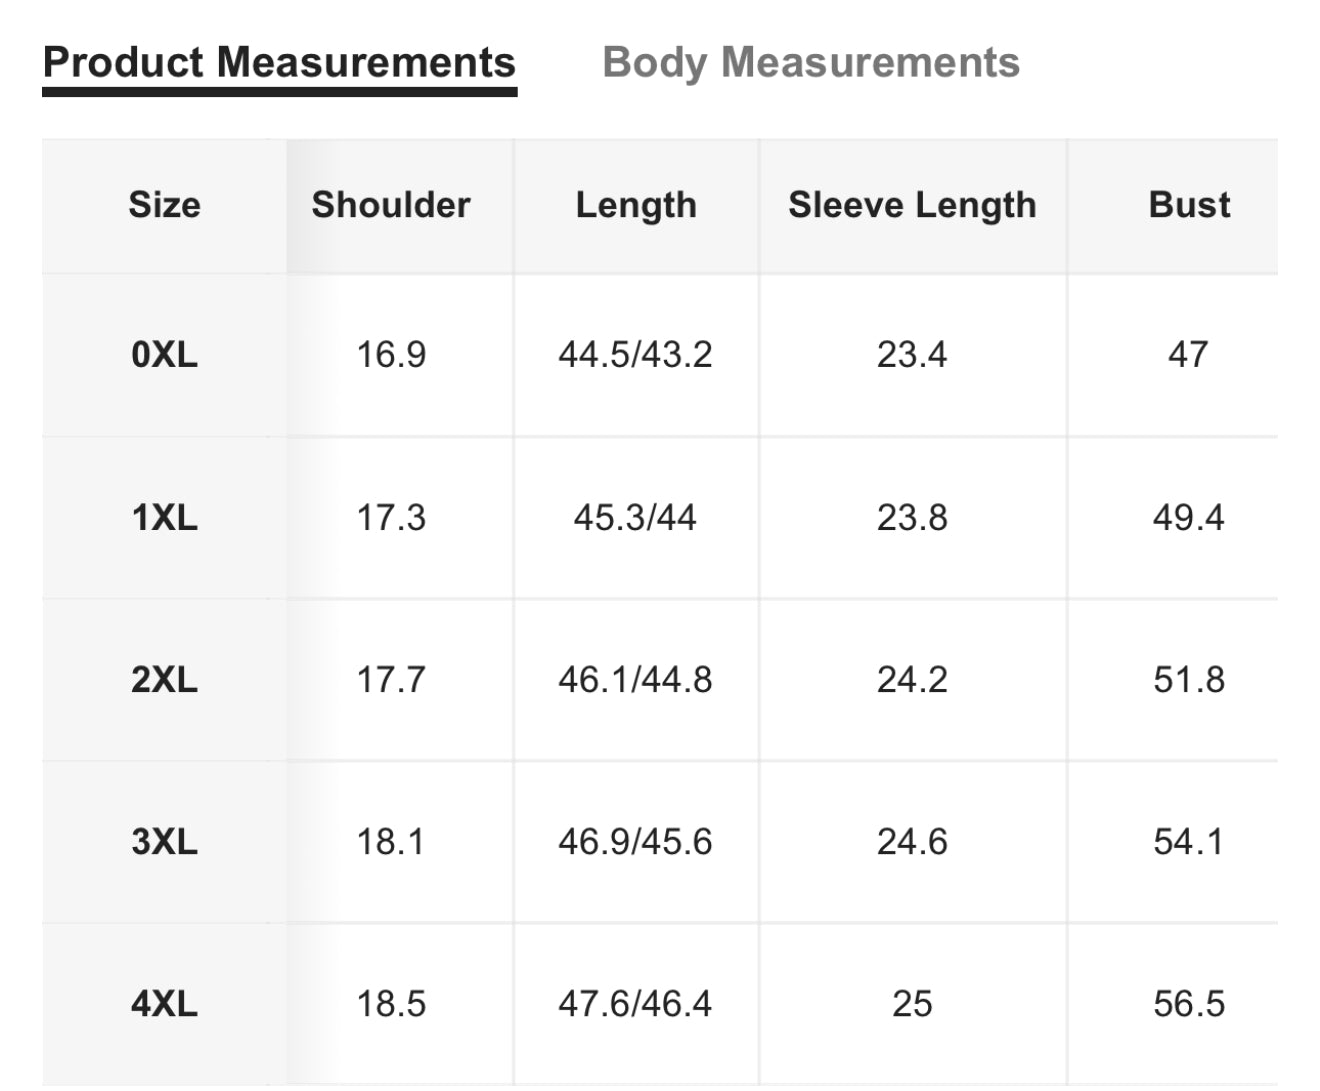Image resolution: width=1320 pixels, height=1091 pixels.
Task: Click the Sleeve Length column header
Action: pos(912,205)
